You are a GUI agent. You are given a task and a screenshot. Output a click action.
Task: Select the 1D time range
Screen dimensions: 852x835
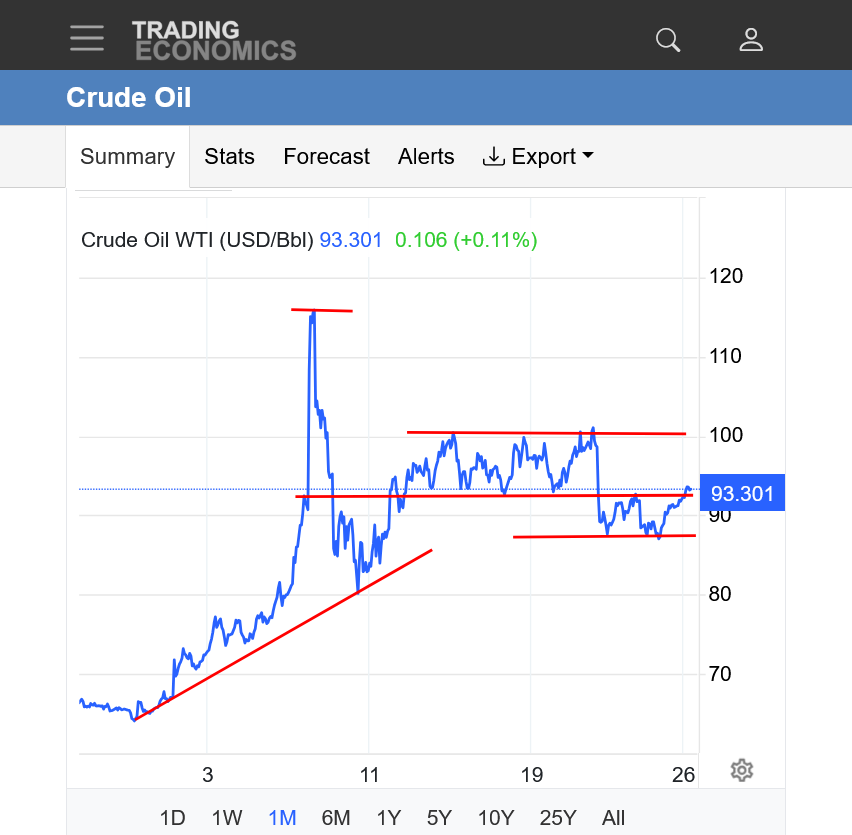172,818
